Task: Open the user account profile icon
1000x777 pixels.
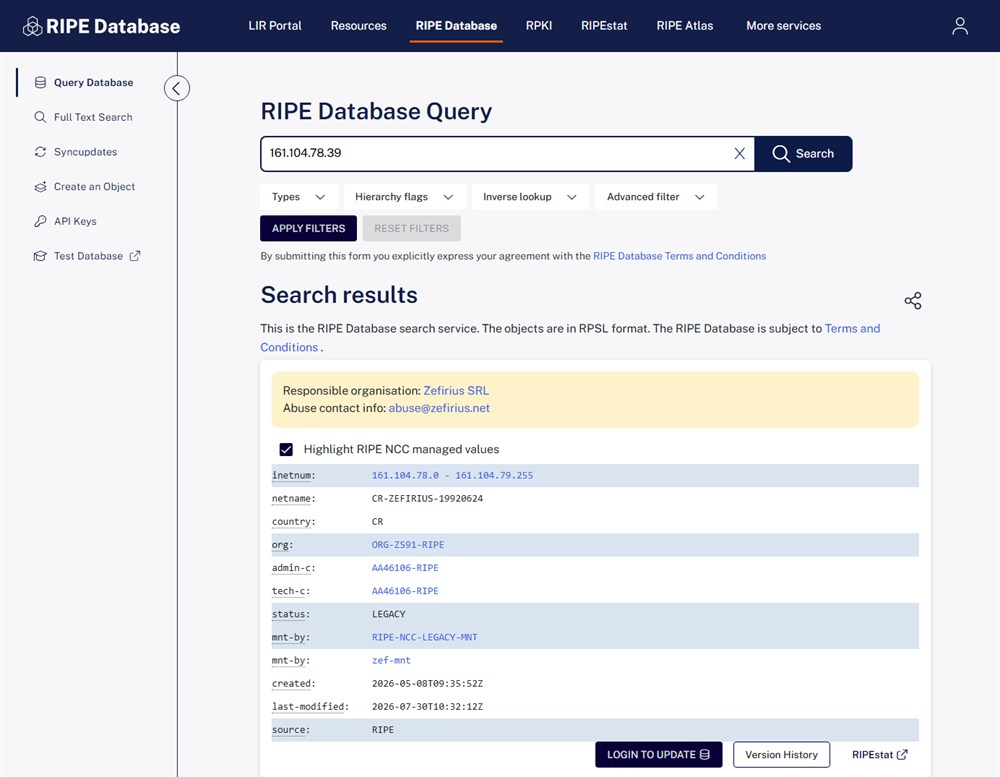Action: (x=960, y=26)
